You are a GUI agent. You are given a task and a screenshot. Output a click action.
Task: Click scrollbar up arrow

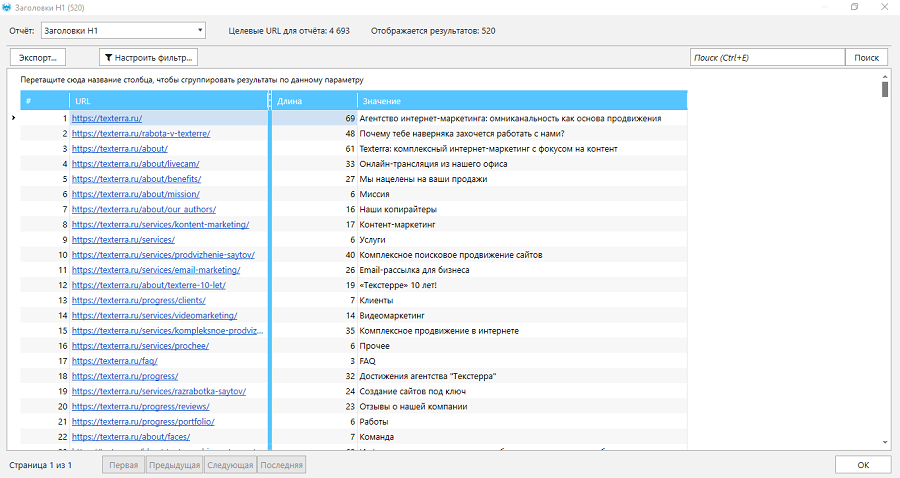coord(885,75)
